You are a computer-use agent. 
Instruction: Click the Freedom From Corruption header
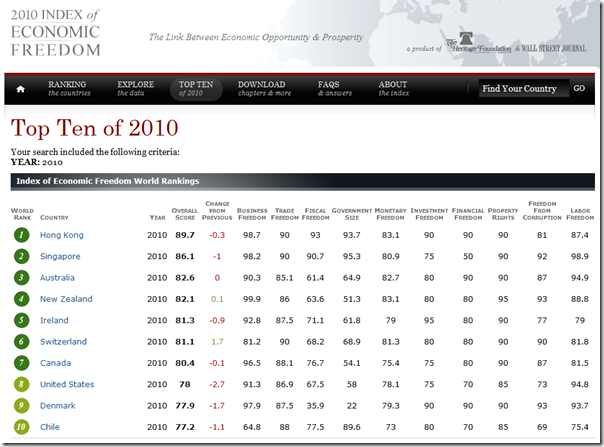pyautogui.click(x=542, y=210)
